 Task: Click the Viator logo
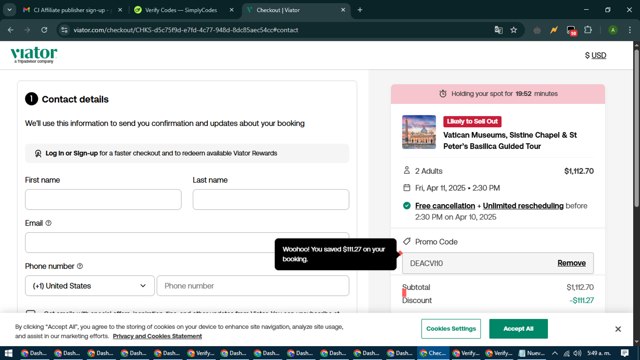[34, 55]
